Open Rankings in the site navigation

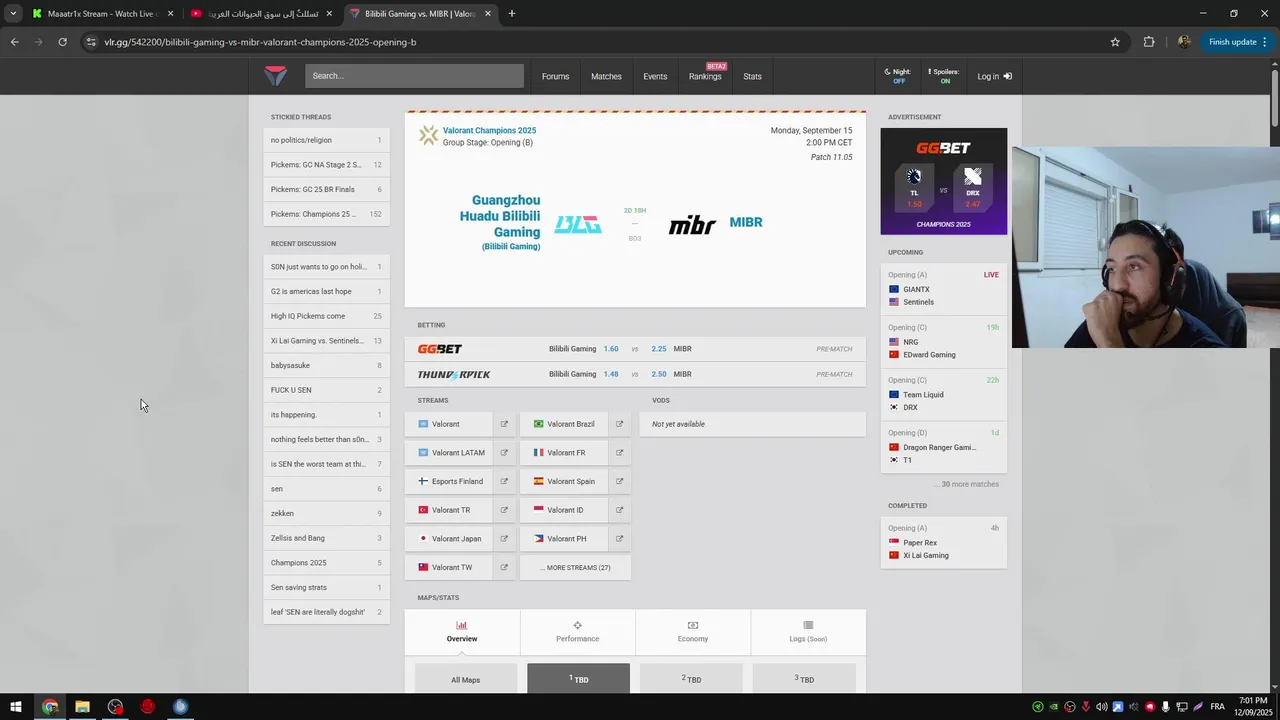pyautogui.click(x=705, y=76)
